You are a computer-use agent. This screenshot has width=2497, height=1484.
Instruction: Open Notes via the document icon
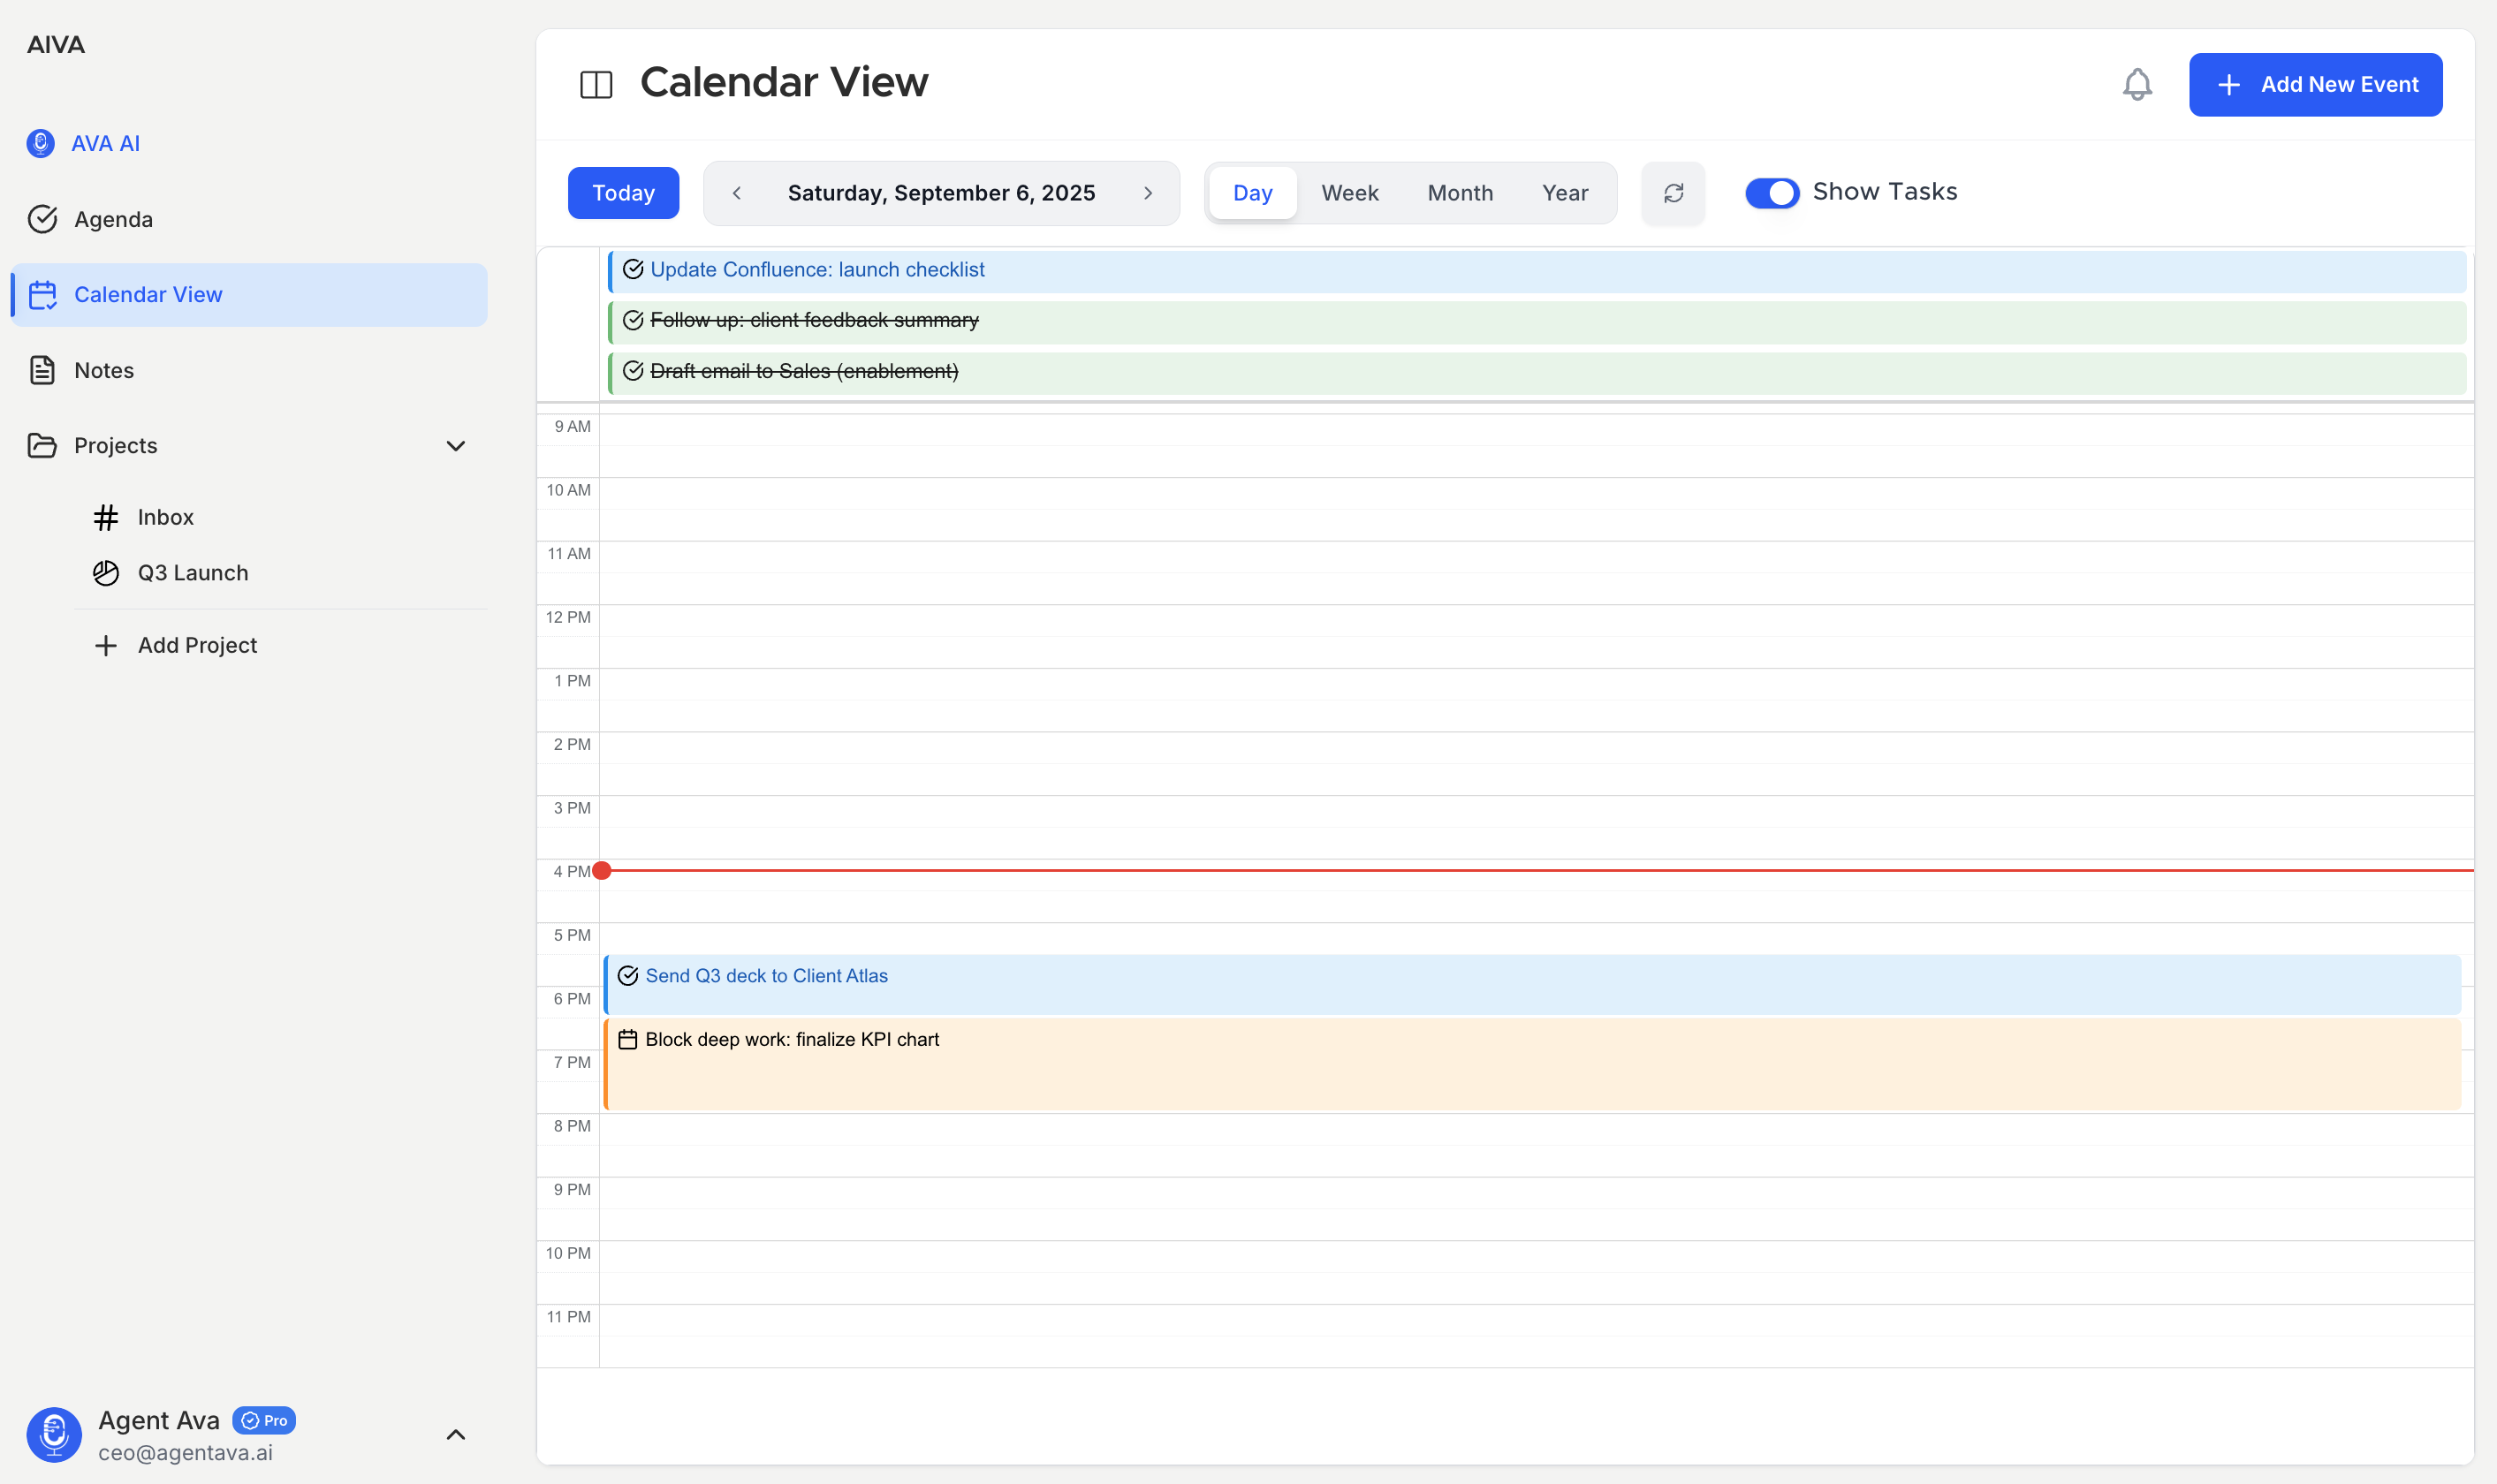click(44, 369)
